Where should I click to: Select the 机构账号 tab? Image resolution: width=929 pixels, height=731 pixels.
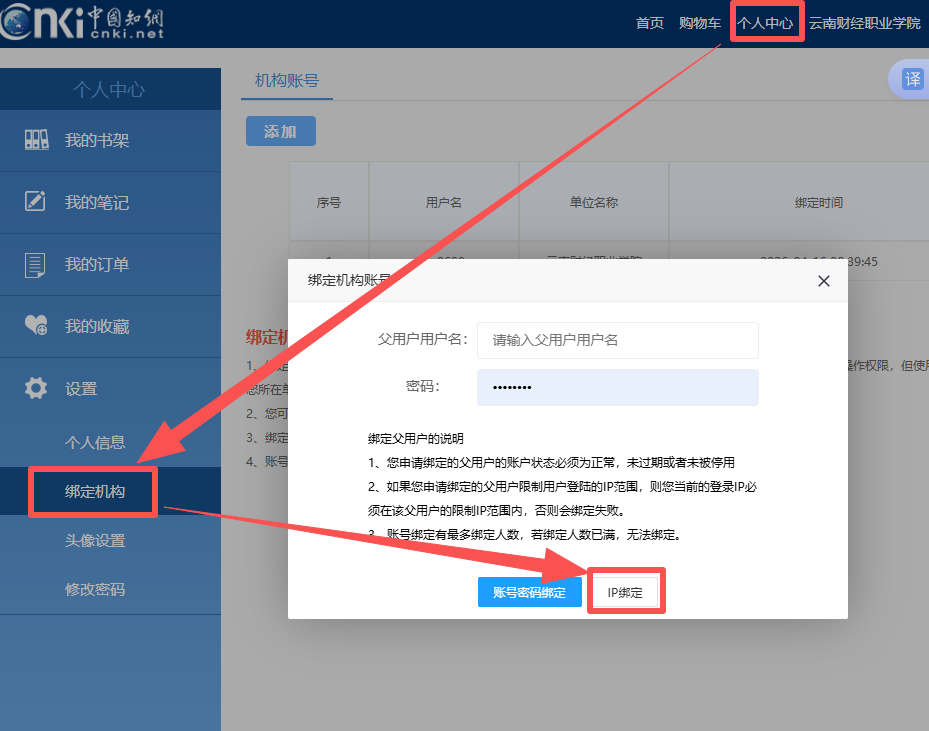click(287, 81)
